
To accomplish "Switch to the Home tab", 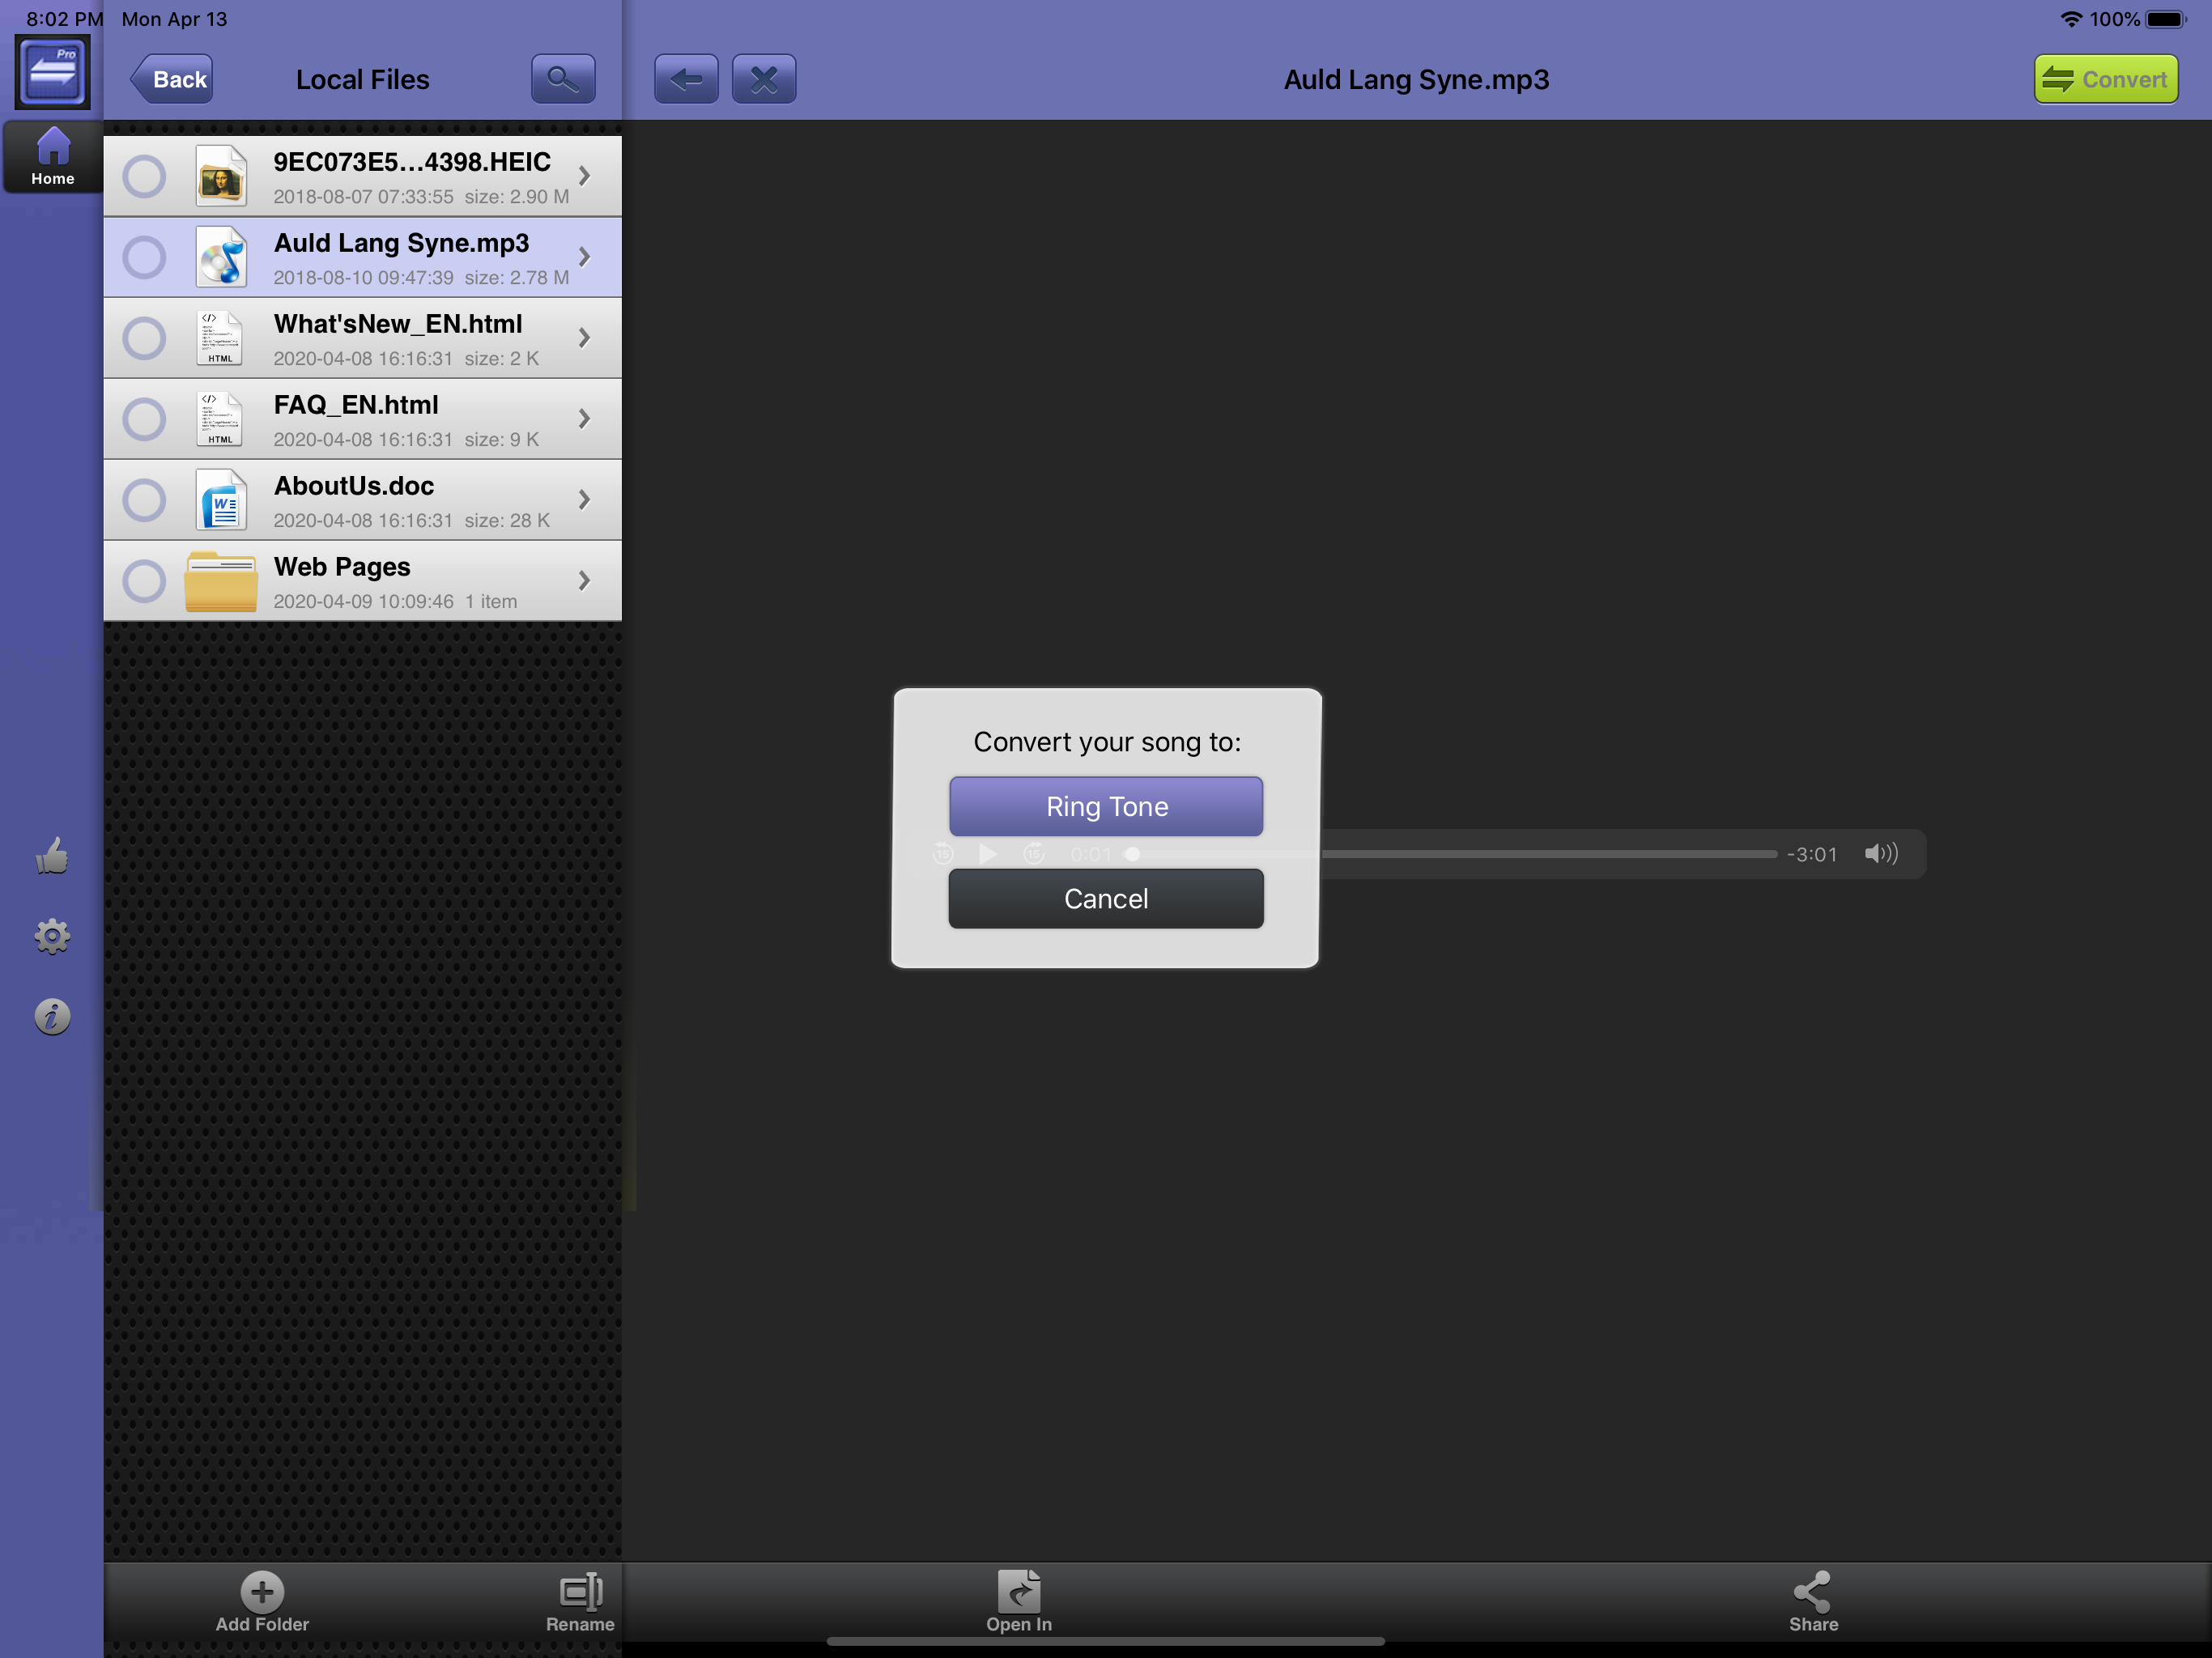I will click(x=52, y=157).
